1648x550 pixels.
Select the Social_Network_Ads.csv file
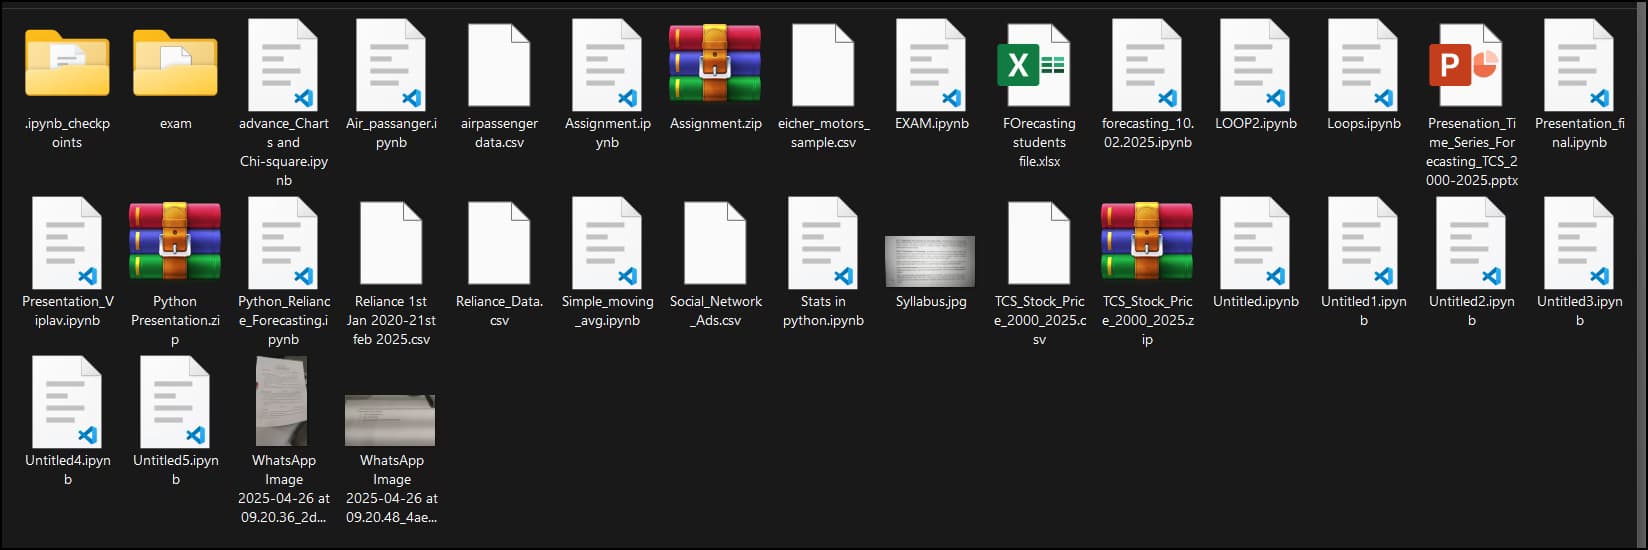click(x=715, y=242)
